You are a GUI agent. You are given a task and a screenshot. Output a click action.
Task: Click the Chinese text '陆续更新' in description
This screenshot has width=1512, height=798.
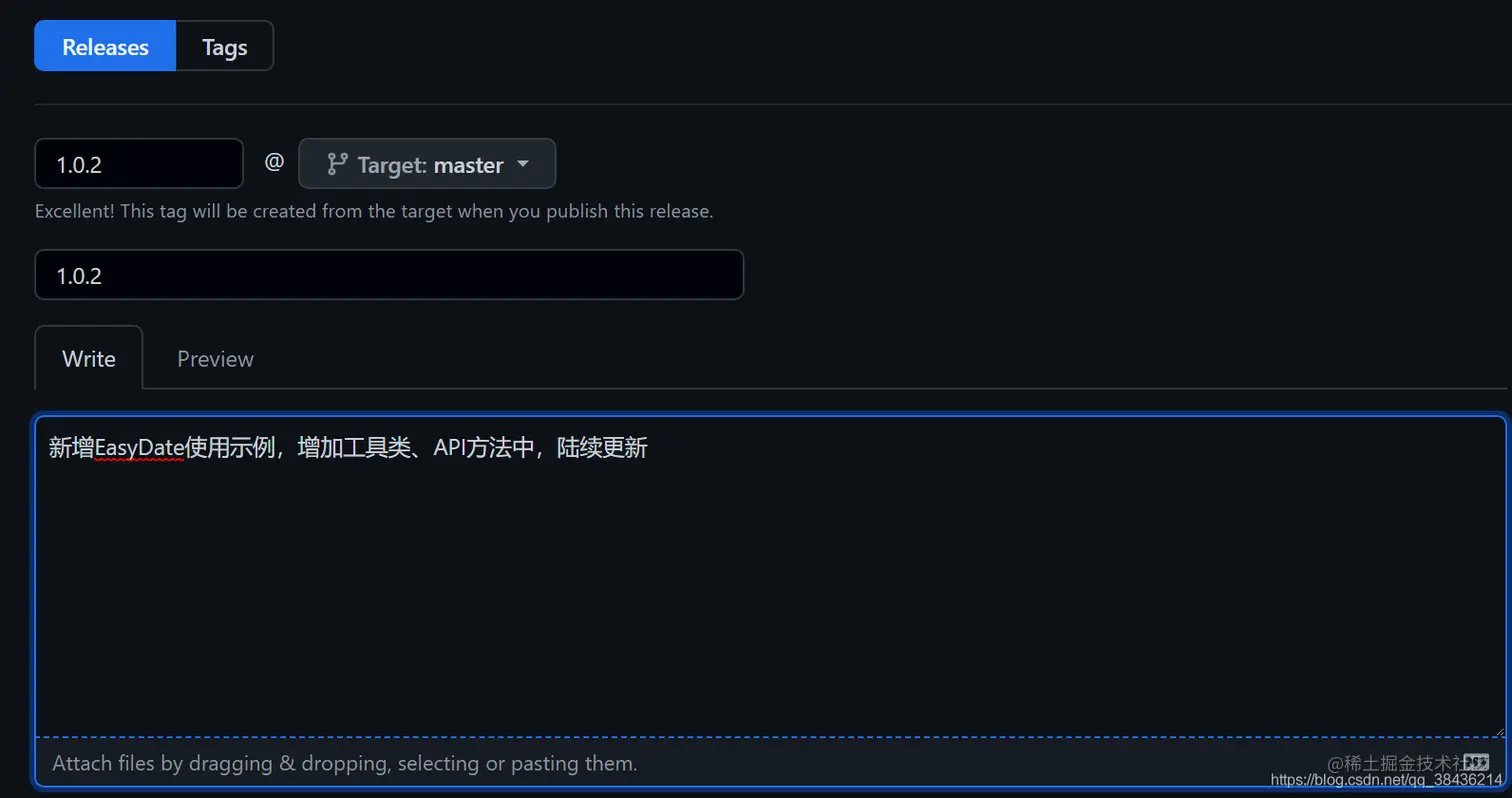[603, 448]
